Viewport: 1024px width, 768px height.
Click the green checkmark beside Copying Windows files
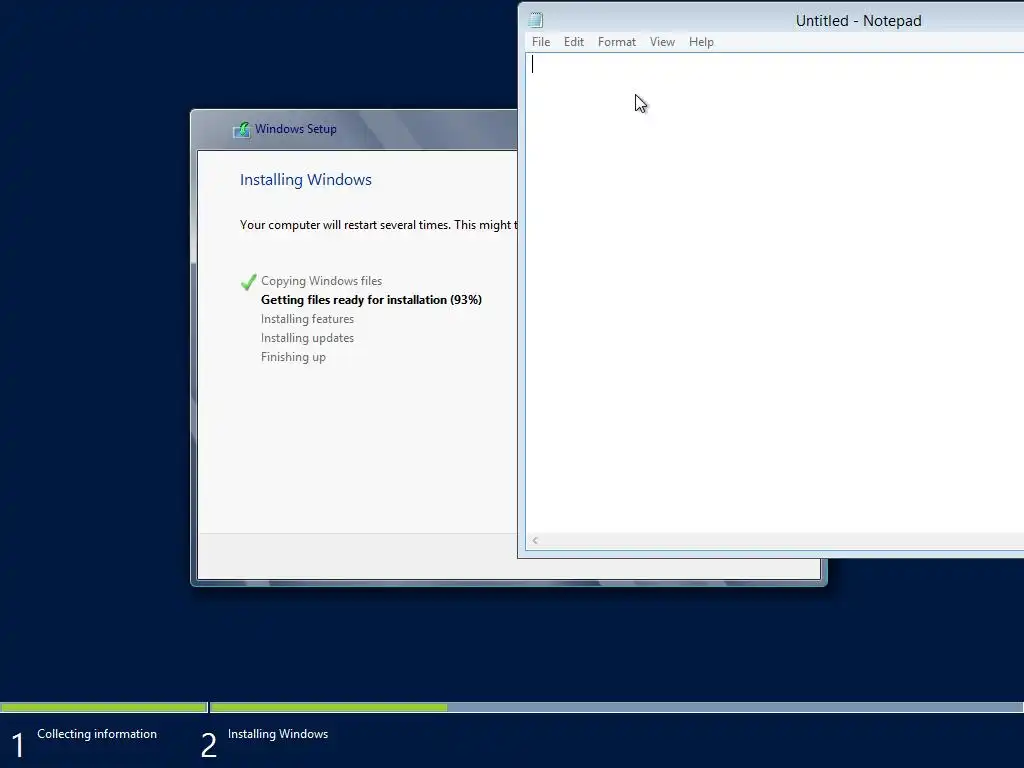tap(248, 281)
